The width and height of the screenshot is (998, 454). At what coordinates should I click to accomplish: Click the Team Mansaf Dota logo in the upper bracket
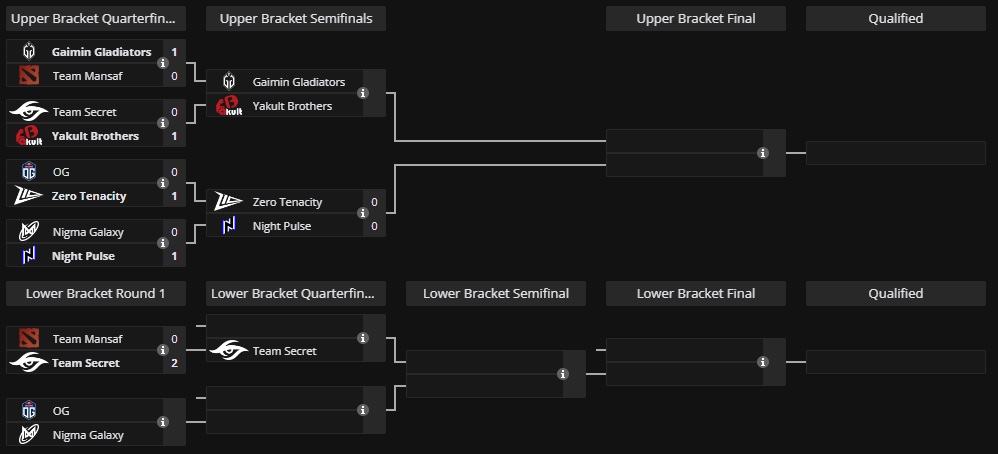28,76
